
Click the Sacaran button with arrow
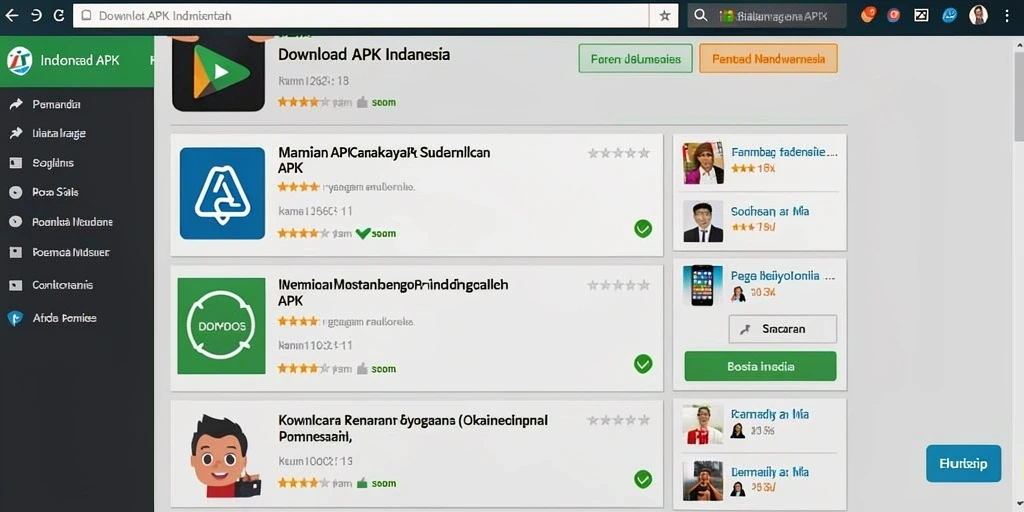(x=782, y=329)
